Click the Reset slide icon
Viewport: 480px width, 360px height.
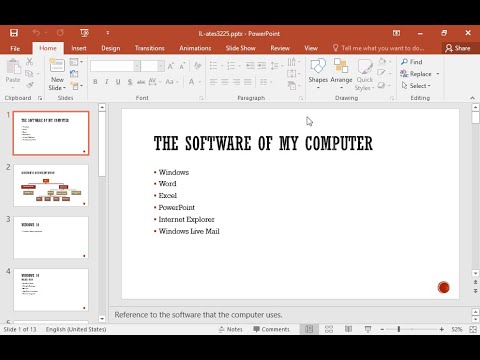tap(74, 74)
